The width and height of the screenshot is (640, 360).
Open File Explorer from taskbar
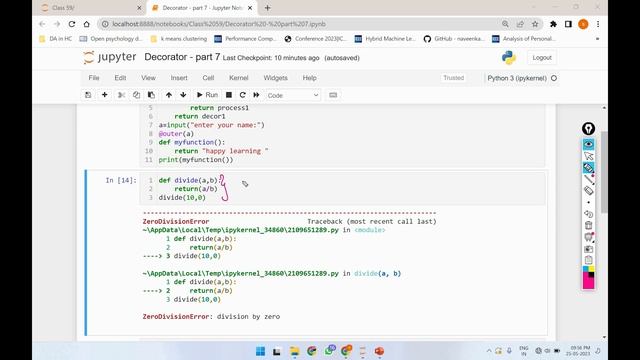294,351
